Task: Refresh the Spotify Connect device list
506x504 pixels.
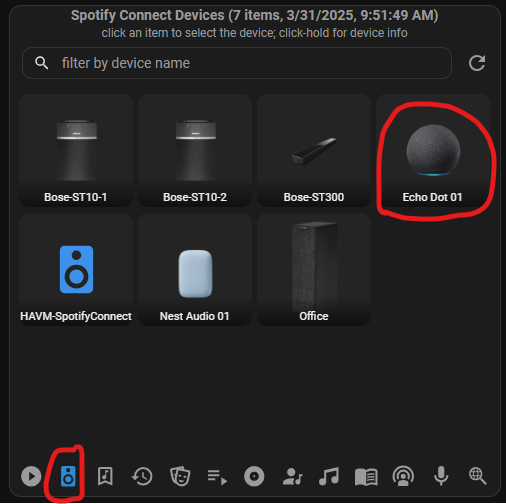Action: [x=477, y=63]
